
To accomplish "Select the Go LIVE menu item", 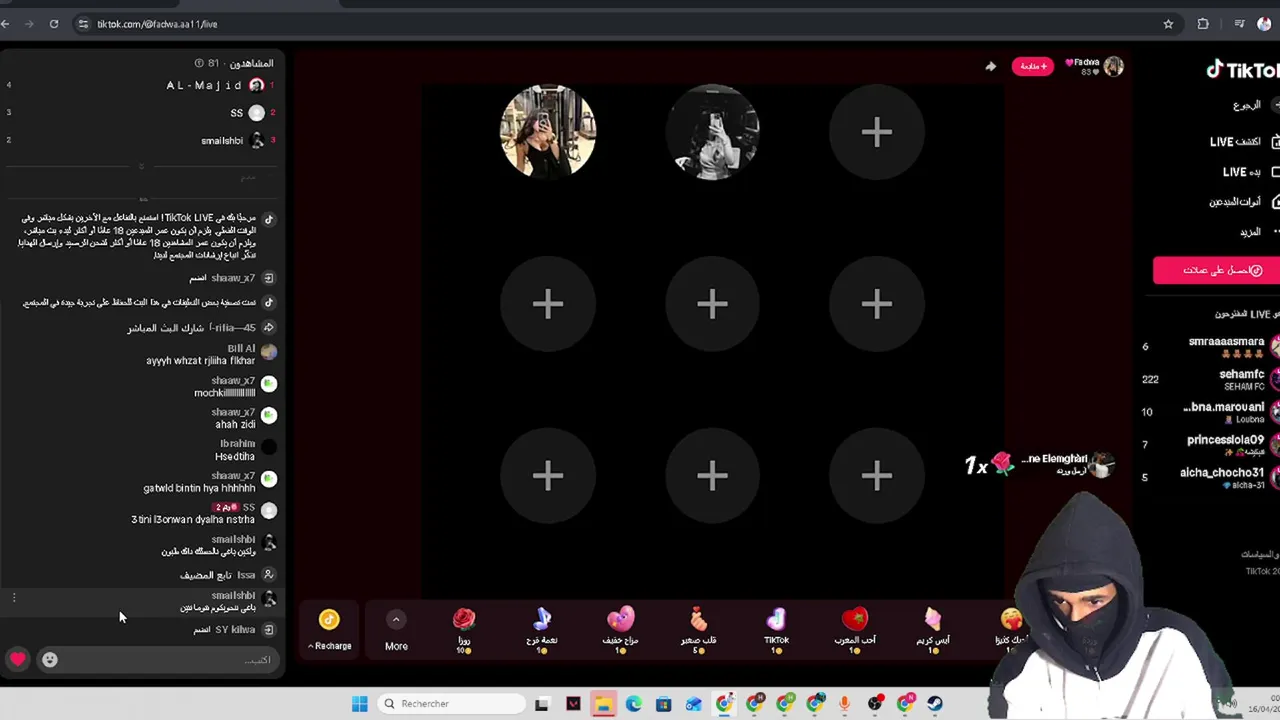I will pyautogui.click(x=1250, y=172).
